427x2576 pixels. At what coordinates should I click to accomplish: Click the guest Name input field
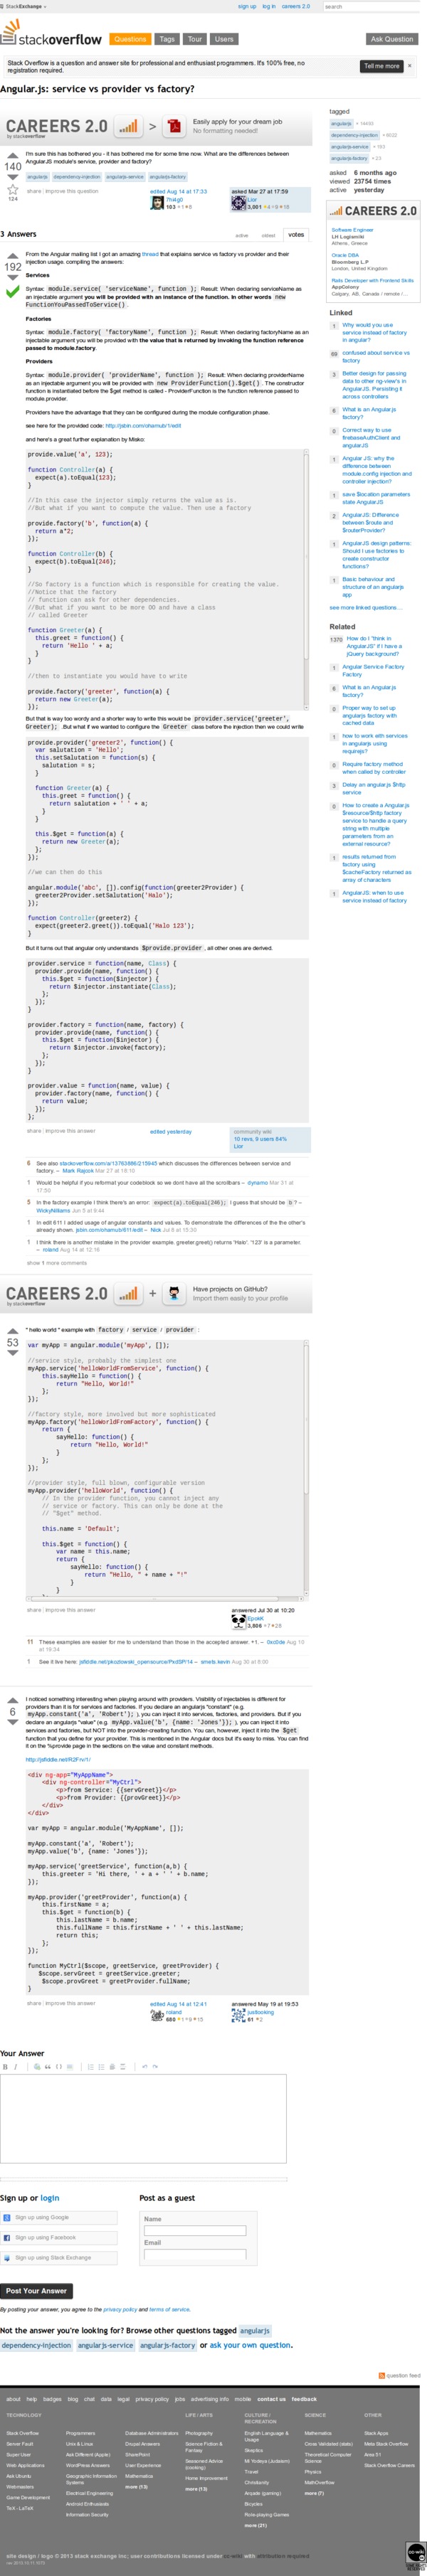(x=194, y=2230)
